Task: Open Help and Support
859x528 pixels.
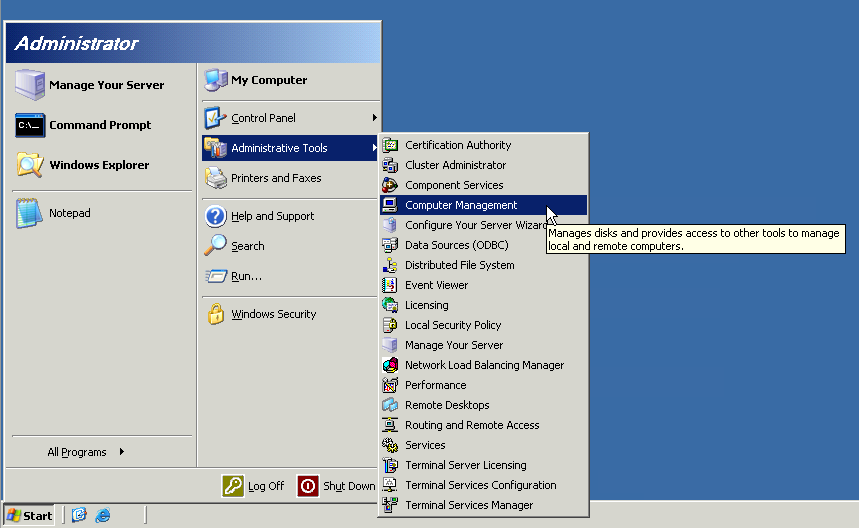Action: click(290, 216)
